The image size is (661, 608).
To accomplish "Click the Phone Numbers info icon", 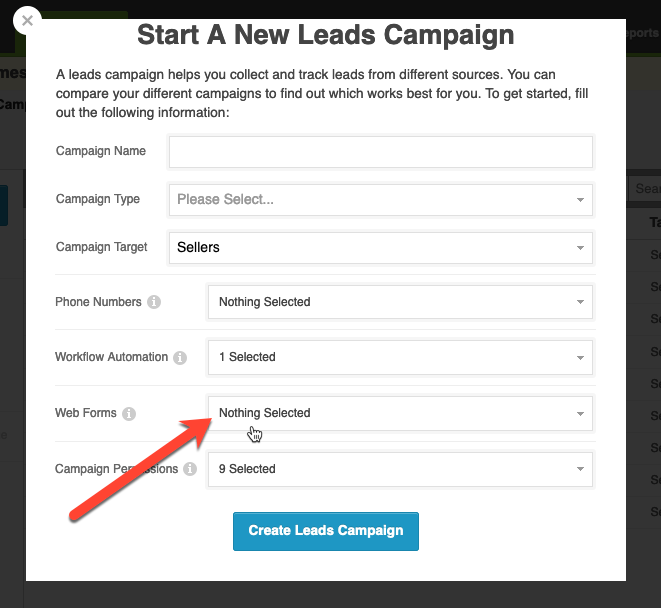I will coord(154,302).
